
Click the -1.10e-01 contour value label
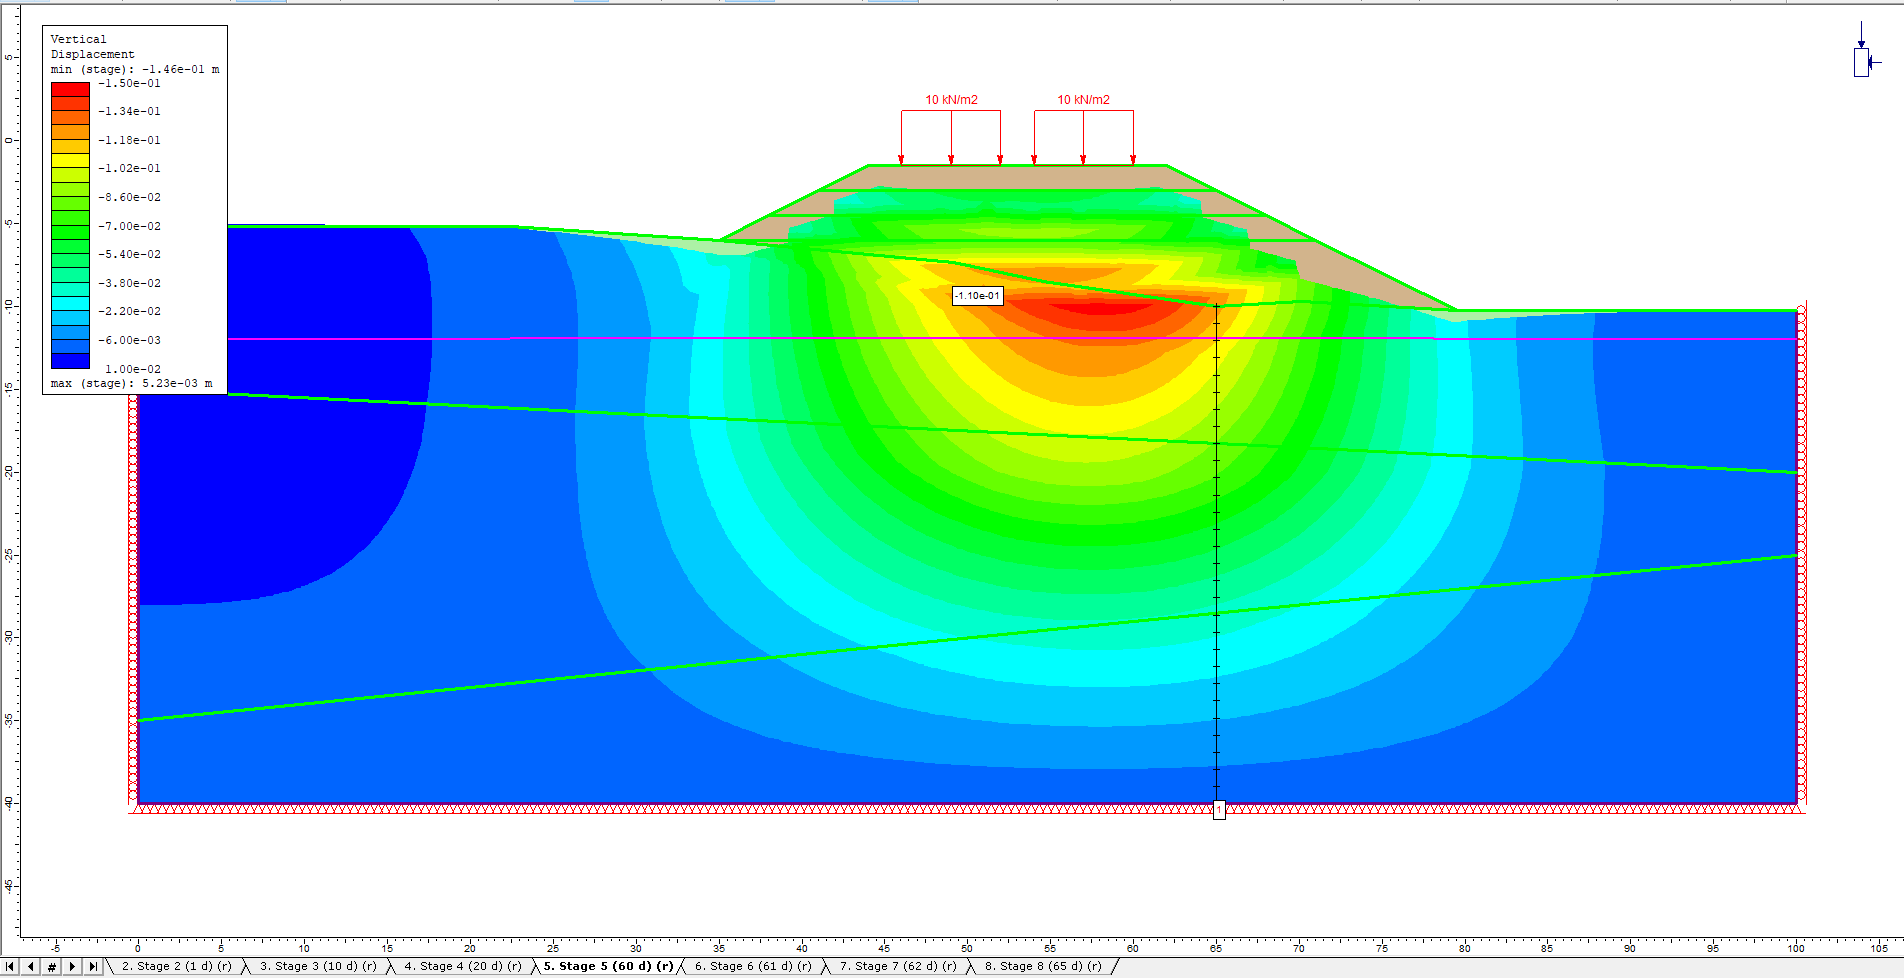point(977,296)
